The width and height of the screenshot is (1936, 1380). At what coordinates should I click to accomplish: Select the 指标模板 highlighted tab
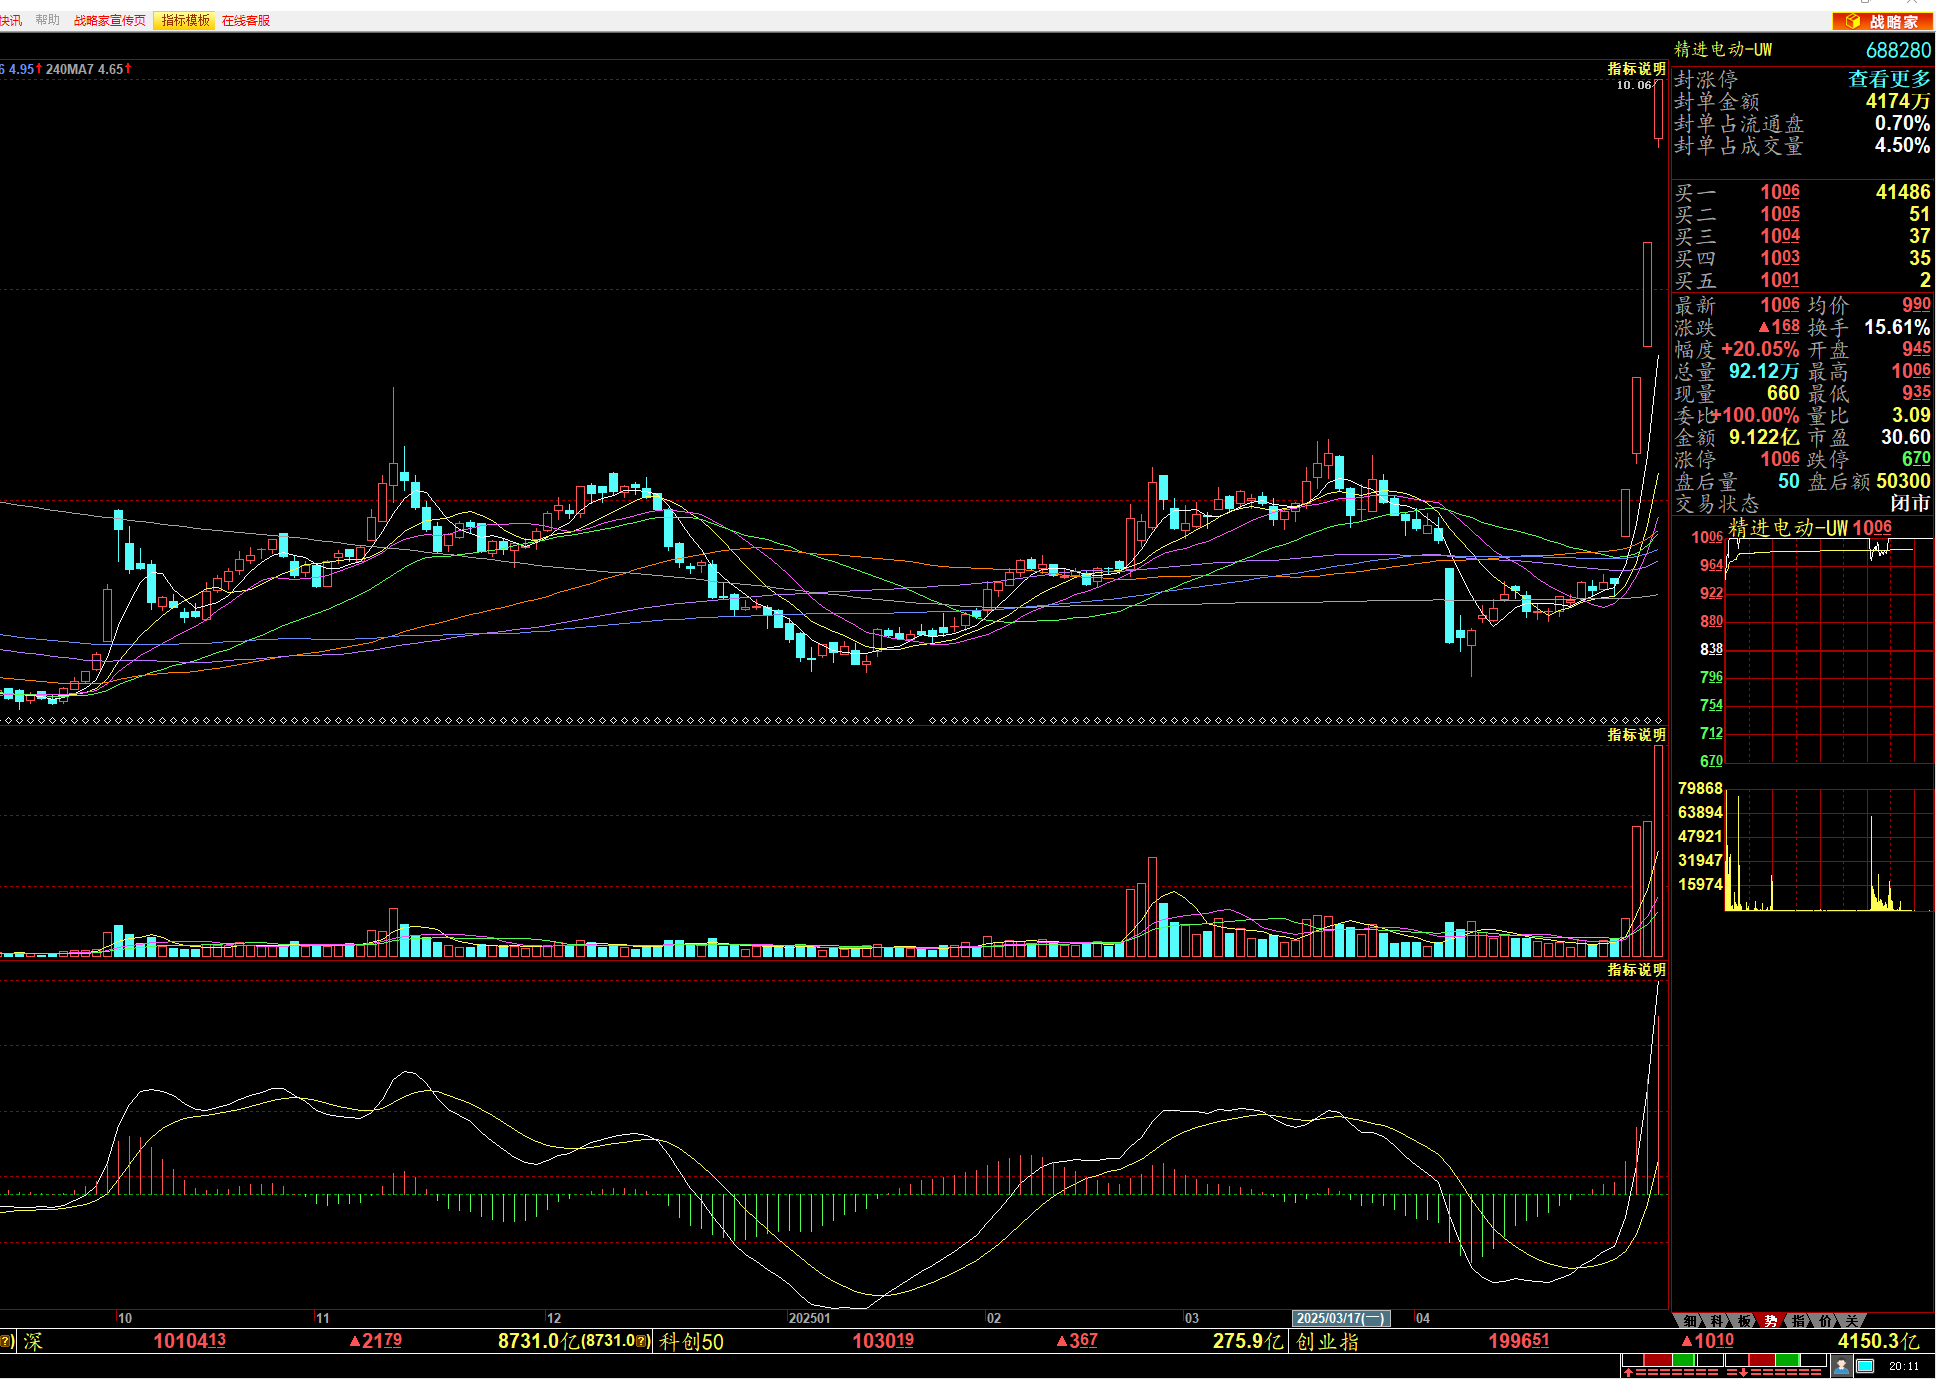(185, 20)
